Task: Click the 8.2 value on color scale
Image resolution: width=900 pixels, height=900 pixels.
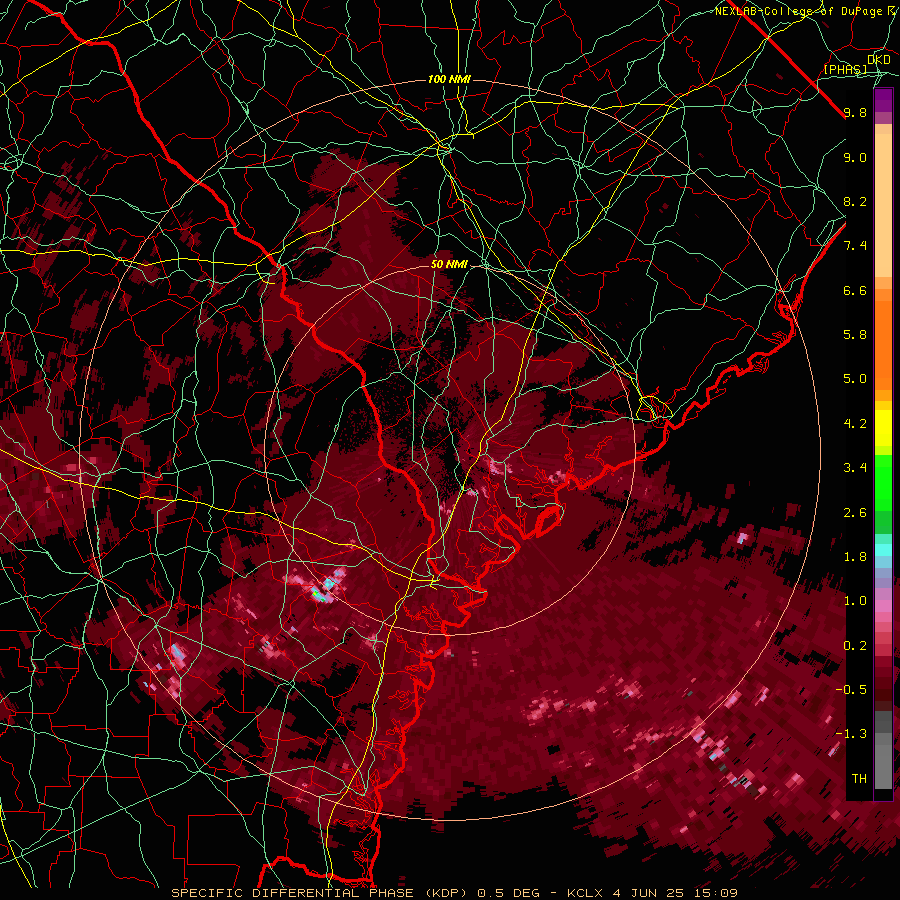Action: (855, 201)
